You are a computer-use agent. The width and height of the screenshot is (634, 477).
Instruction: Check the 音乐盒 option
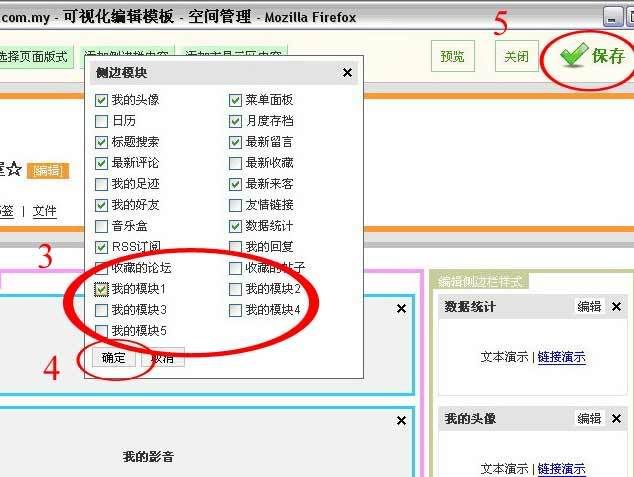[101, 226]
